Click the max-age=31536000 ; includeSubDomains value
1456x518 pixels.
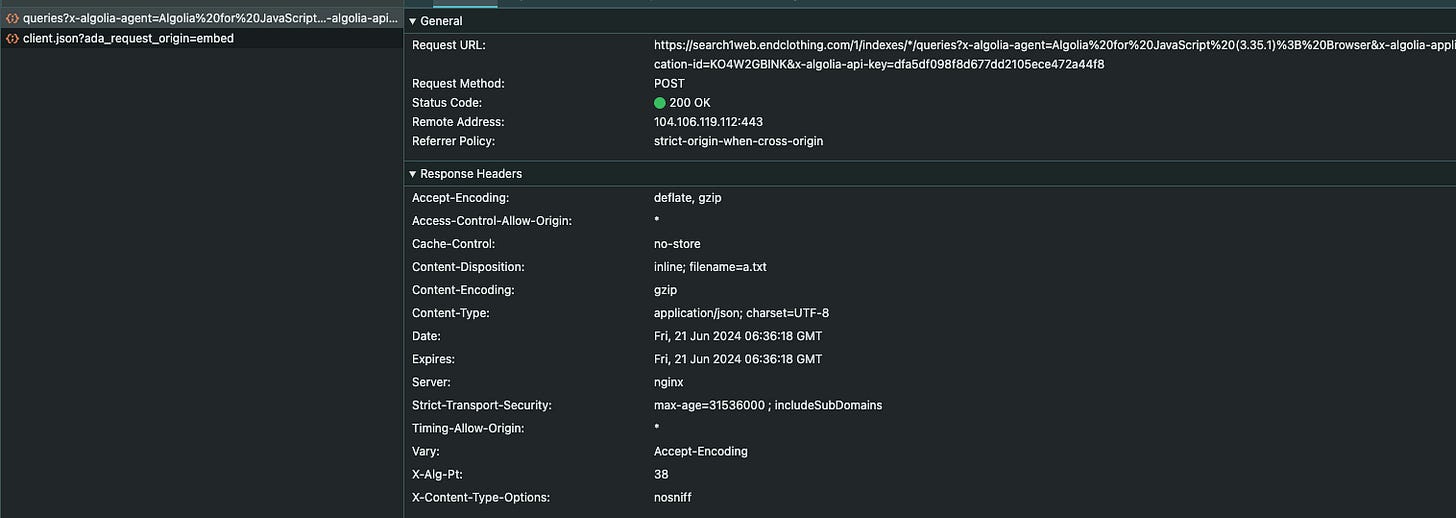click(x=768, y=405)
